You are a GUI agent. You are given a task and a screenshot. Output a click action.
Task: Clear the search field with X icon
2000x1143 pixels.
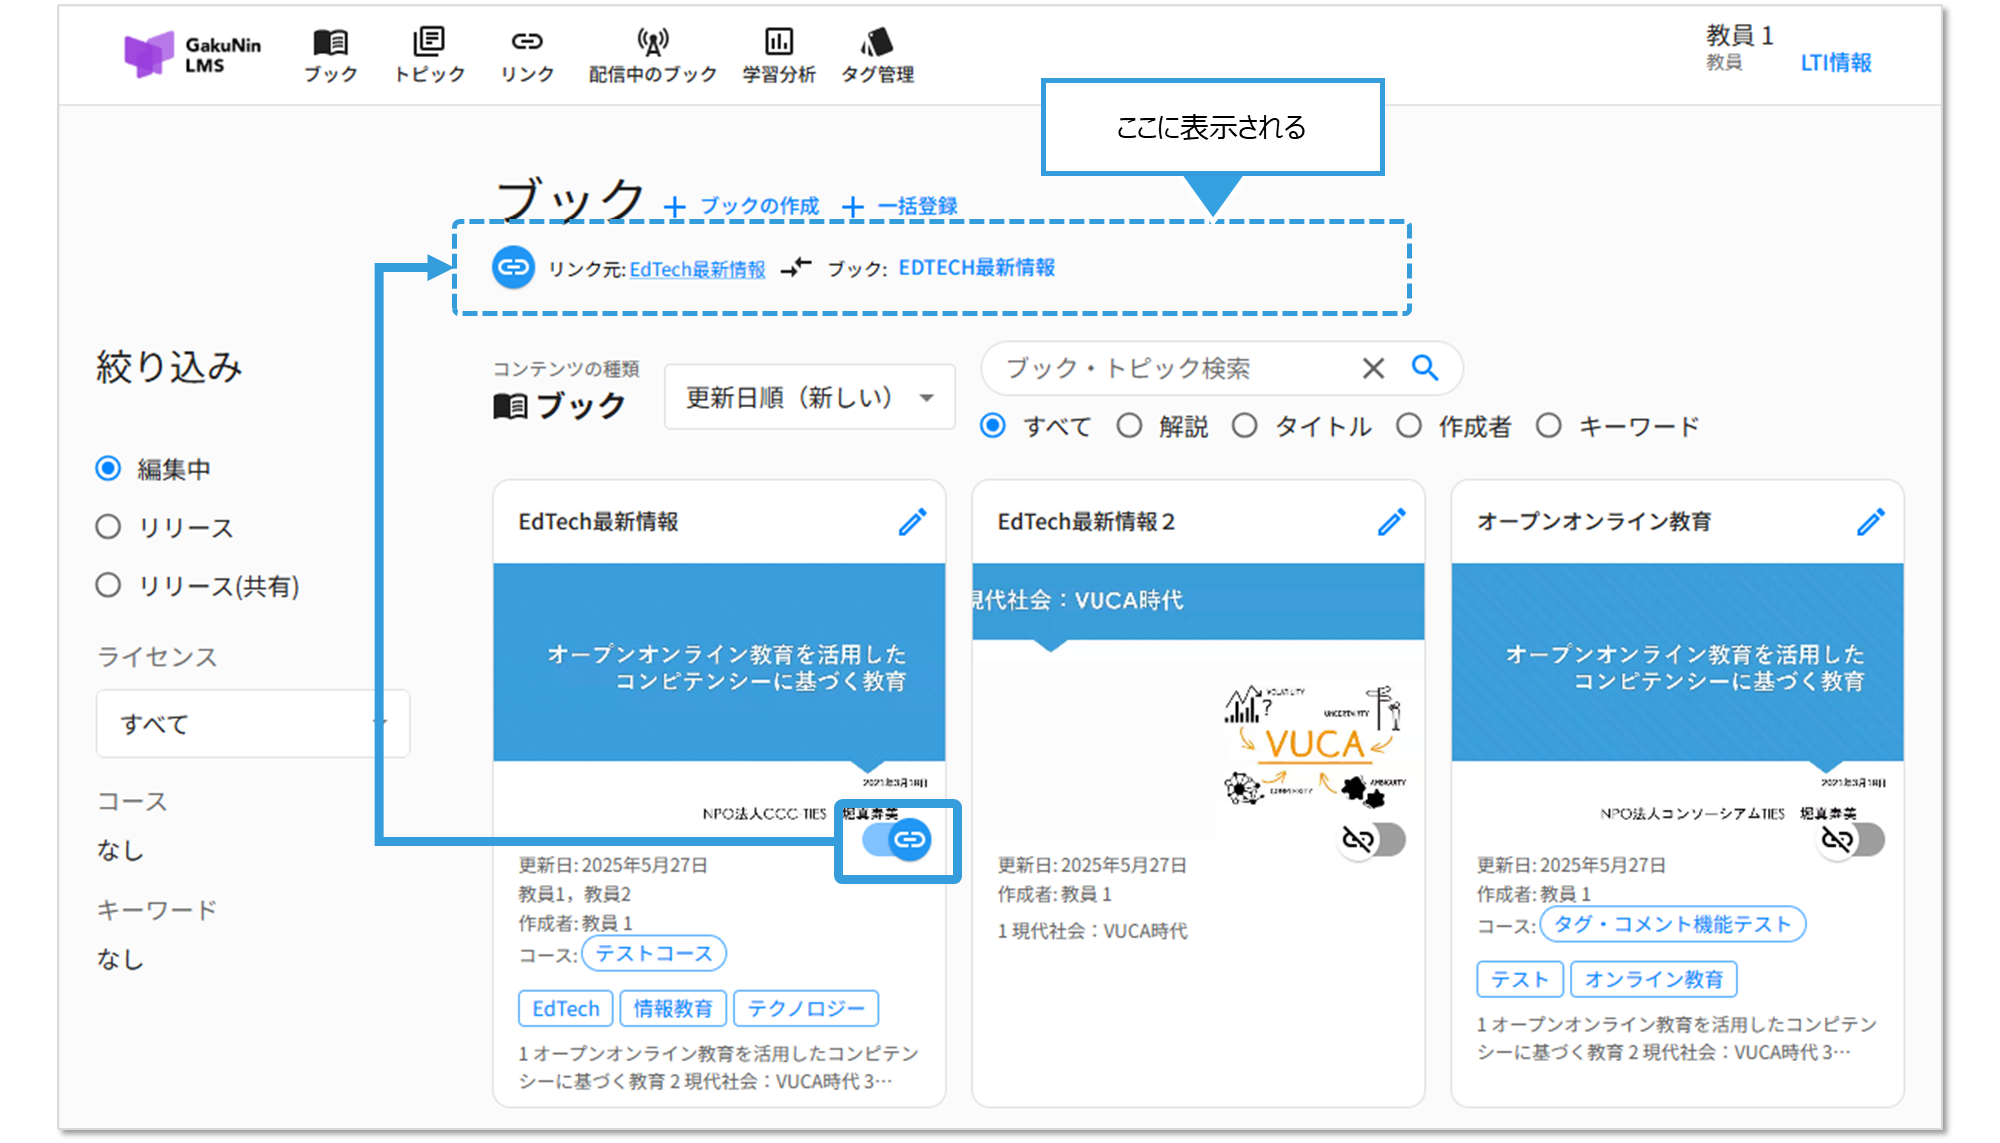1373,368
